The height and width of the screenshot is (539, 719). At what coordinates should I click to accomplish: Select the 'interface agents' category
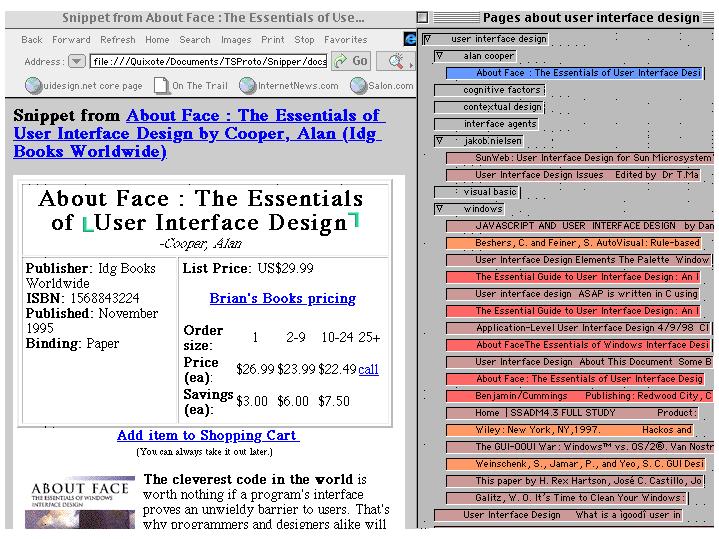click(x=486, y=124)
